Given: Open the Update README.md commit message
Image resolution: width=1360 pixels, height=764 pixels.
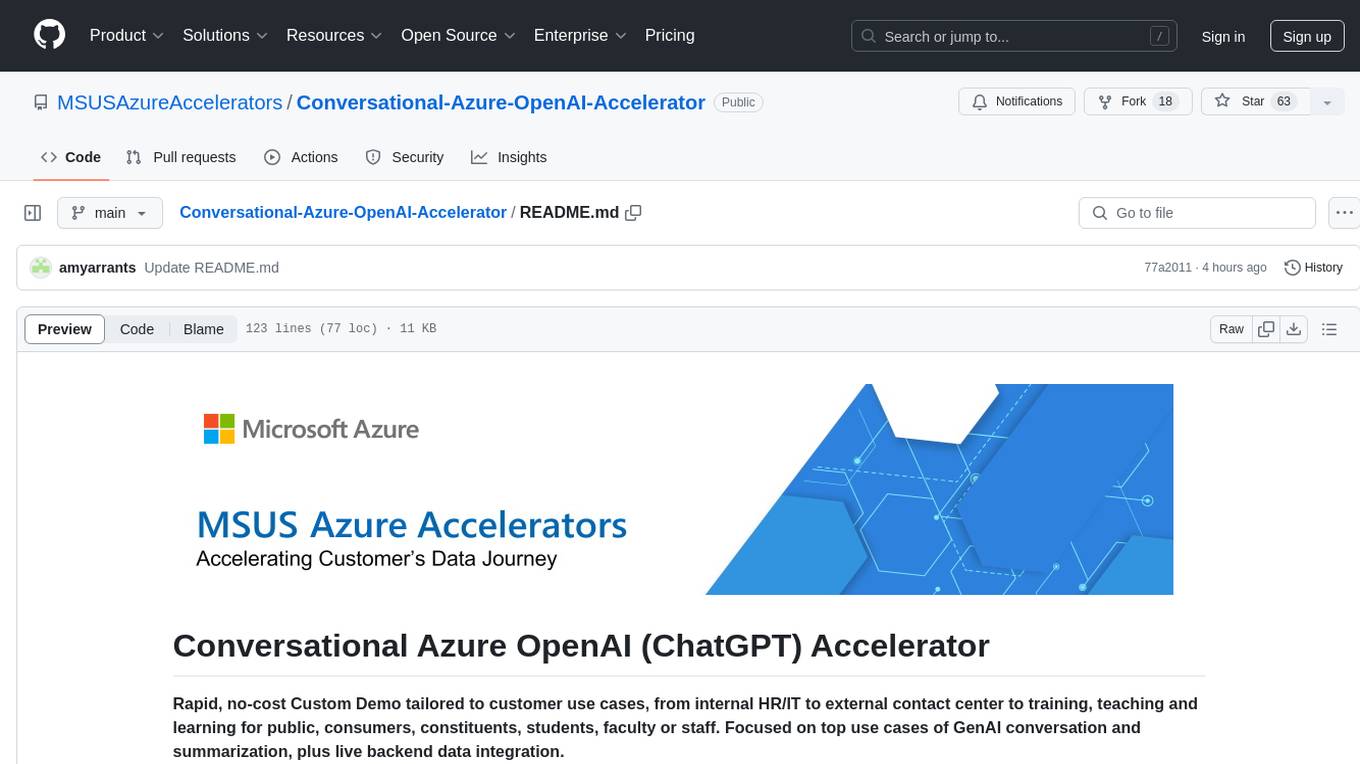Looking at the screenshot, I should (211, 268).
